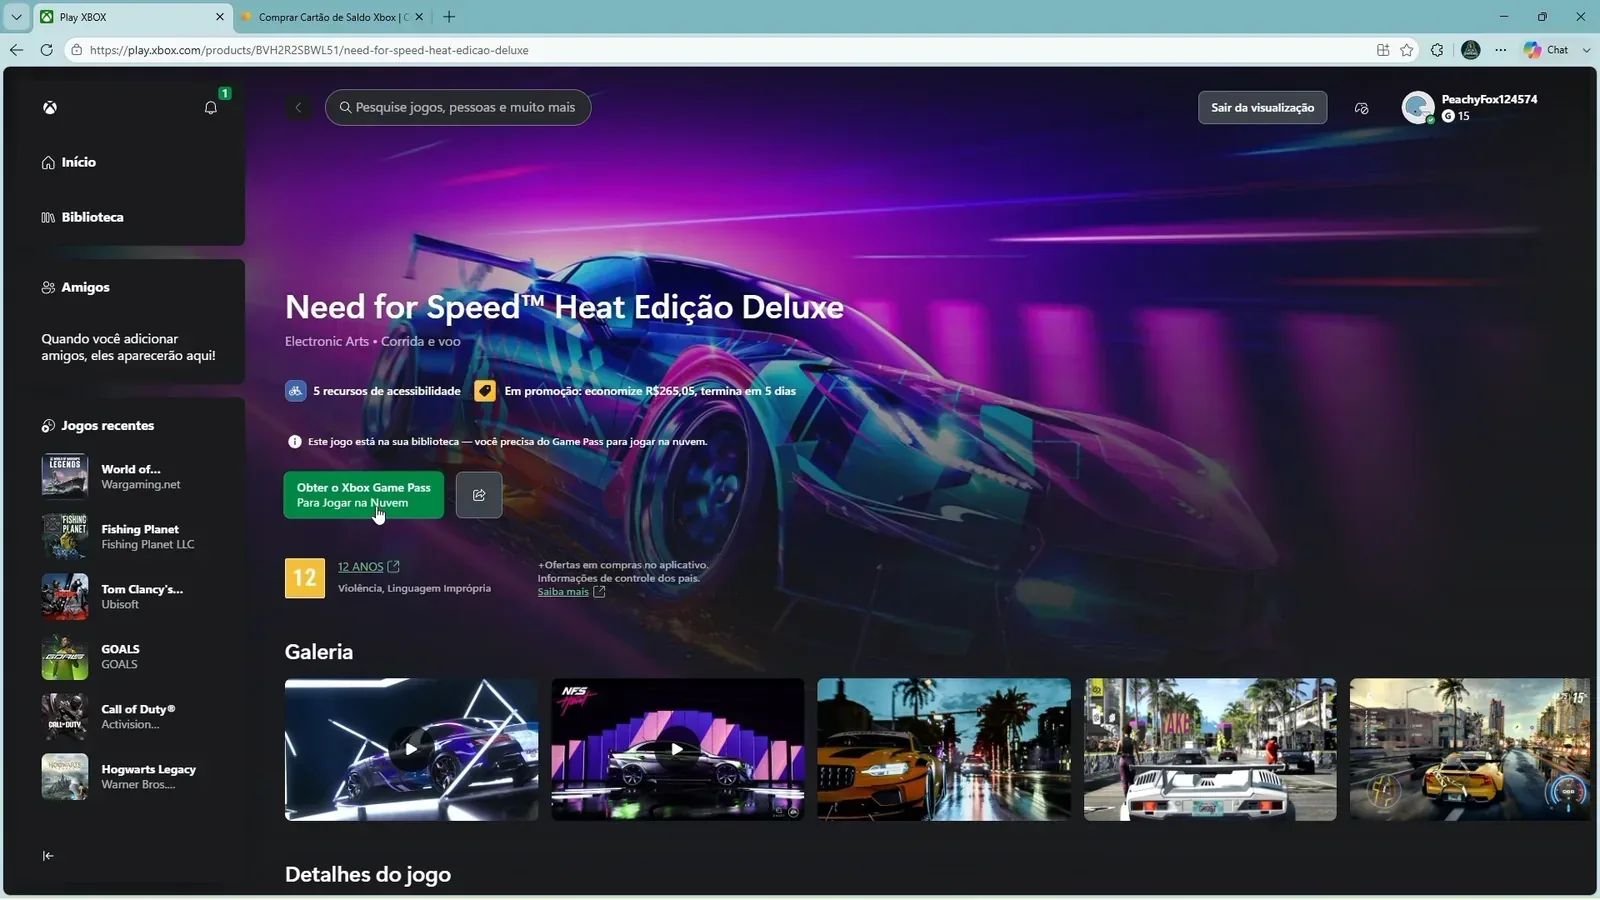Open orange car screenshot thumbnail
This screenshot has height=900, width=1600.
[944, 750]
